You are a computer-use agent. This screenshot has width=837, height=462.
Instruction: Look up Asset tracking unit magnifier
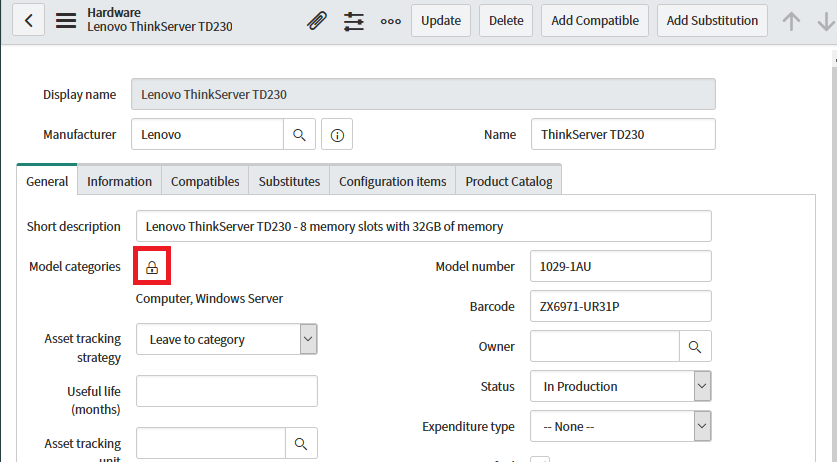[301, 443]
